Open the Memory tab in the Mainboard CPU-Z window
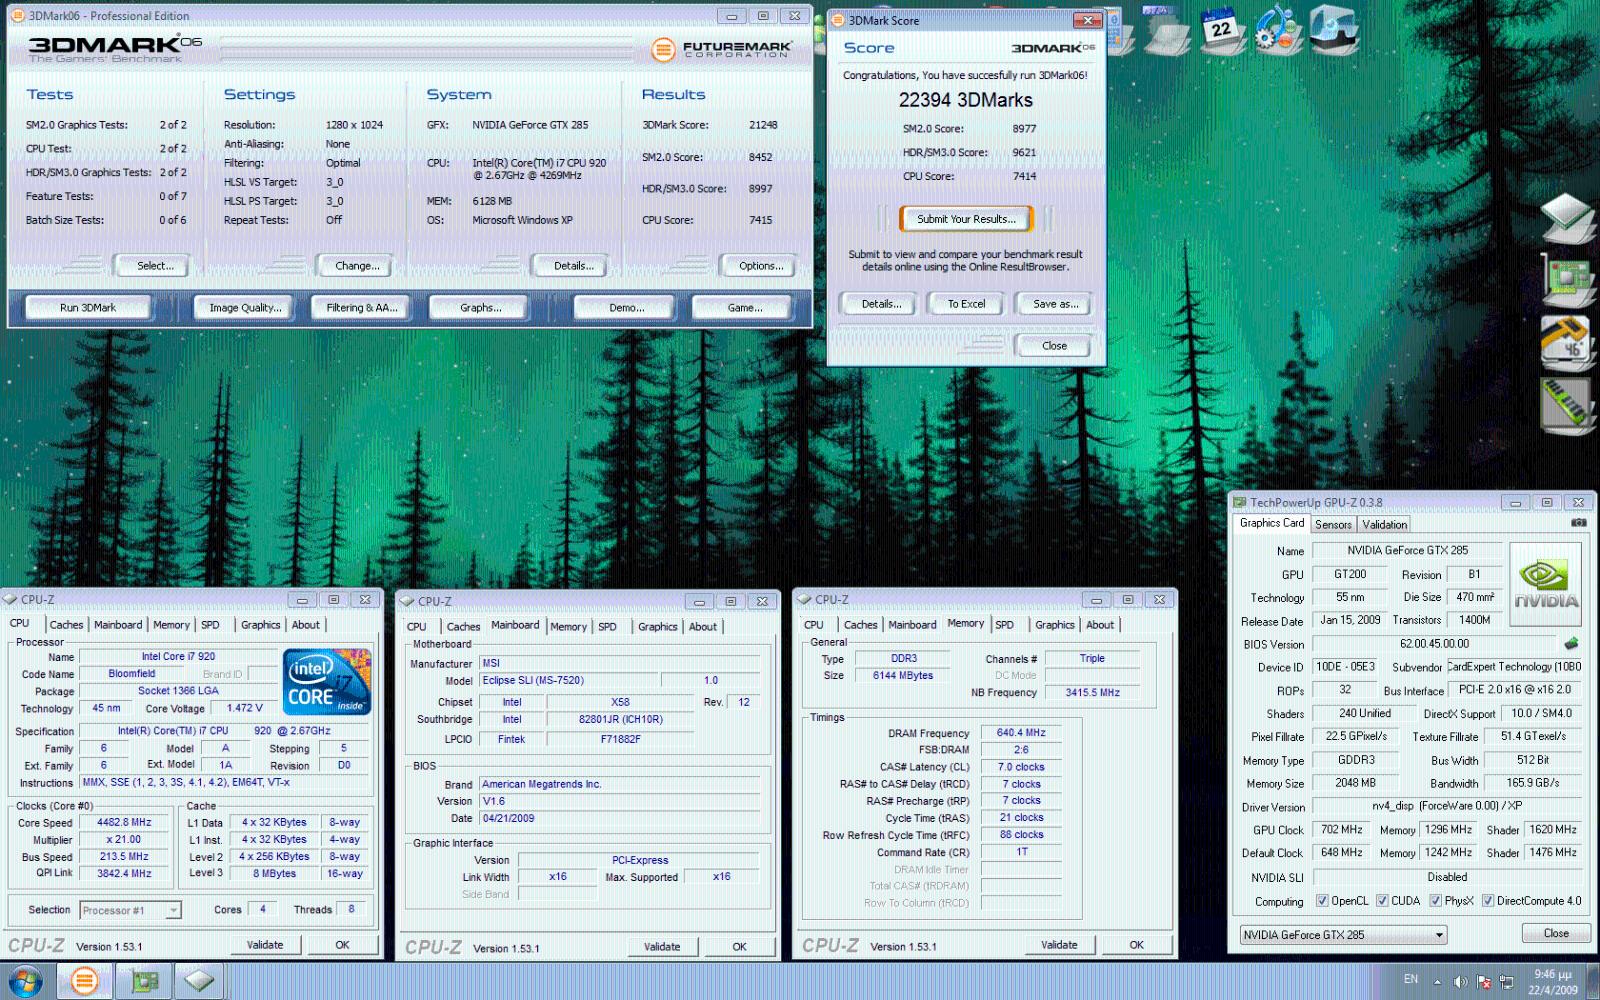The height and width of the screenshot is (1000, 1600). click(568, 626)
